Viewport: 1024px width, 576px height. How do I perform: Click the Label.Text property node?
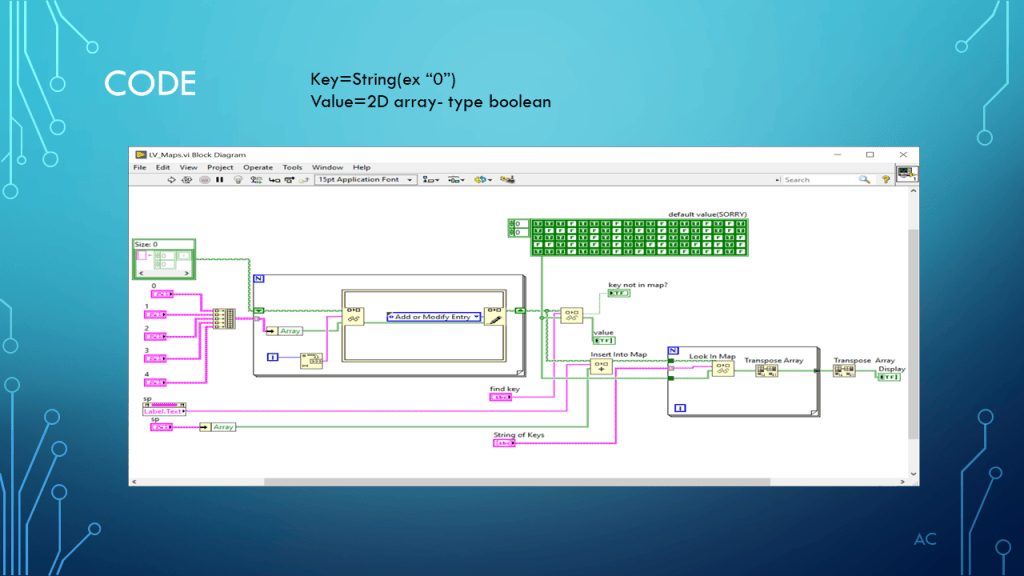click(165, 409)
